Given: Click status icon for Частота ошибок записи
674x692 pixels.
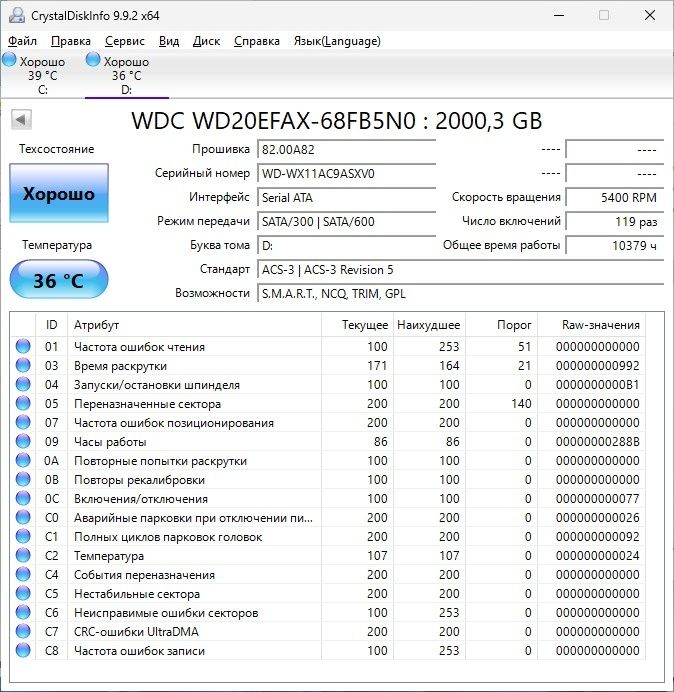Looking at the screenshot, I should click(23, 650).
